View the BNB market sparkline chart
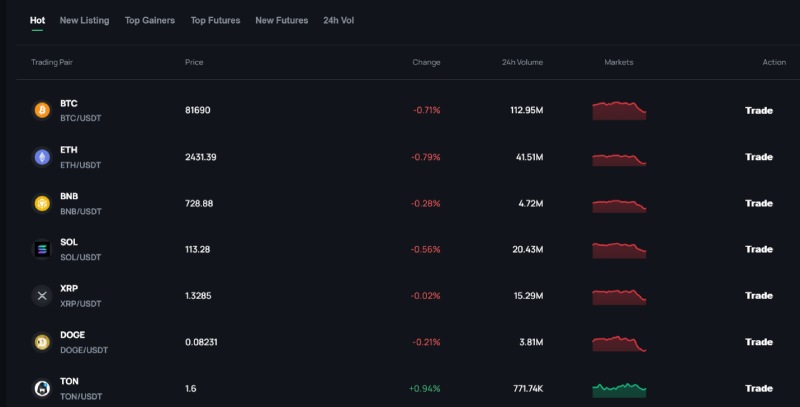 coord(619,206)
